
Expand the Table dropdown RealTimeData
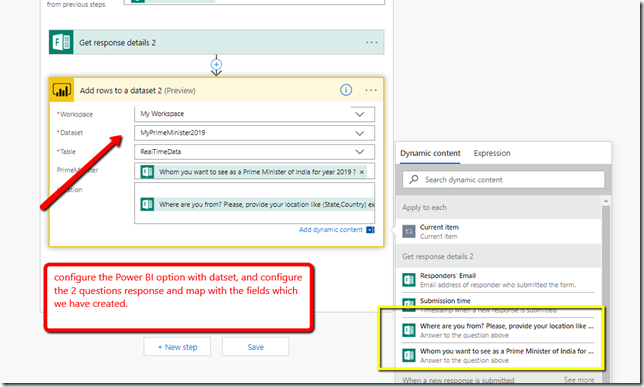tap(359, 152)
